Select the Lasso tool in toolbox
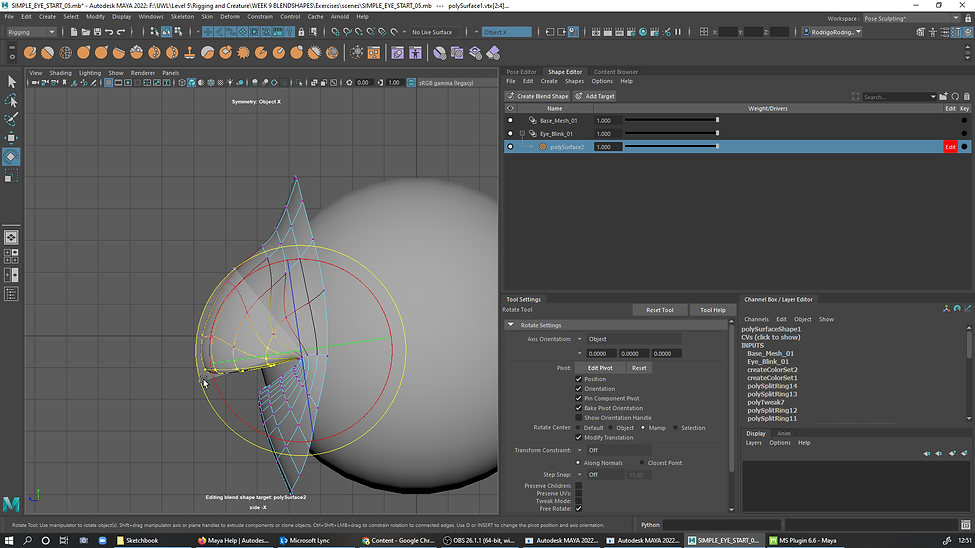The image size is (975, 548). (x=11, y=100)
